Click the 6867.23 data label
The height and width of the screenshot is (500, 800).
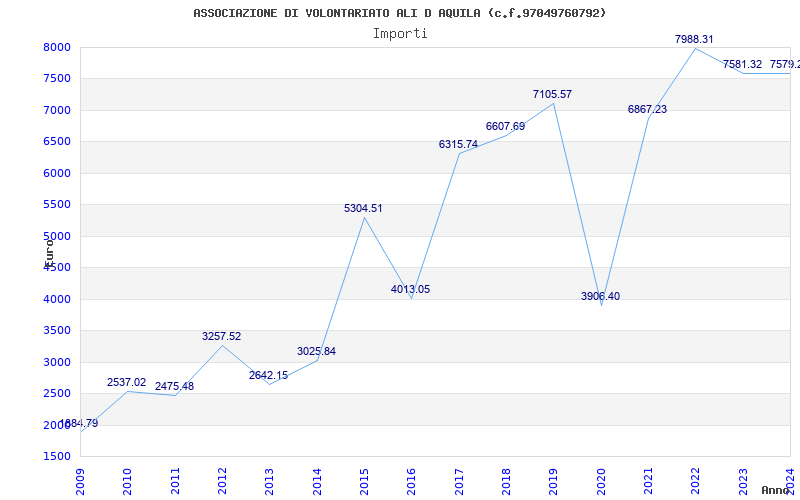click(x=647, y=109)
